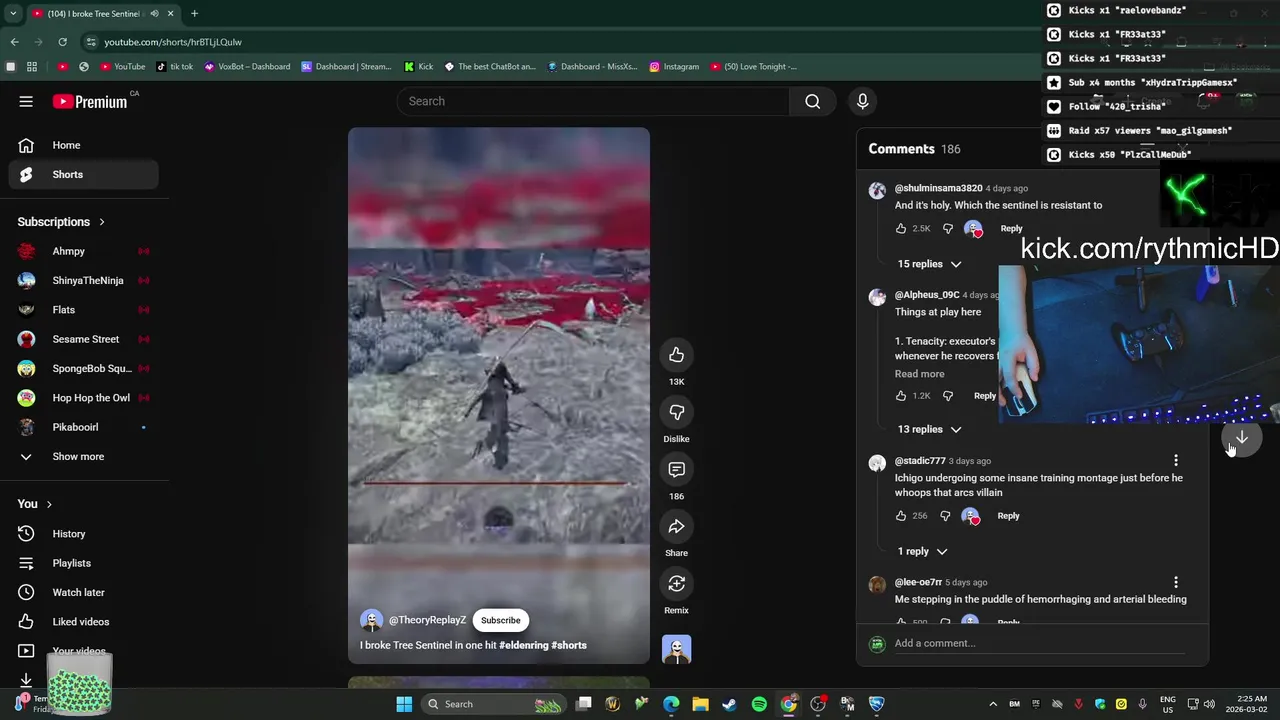The width and height of the screenshot is (1280, 720).
Task: Open the Instagram bookmark
Action: pos(674,67)
